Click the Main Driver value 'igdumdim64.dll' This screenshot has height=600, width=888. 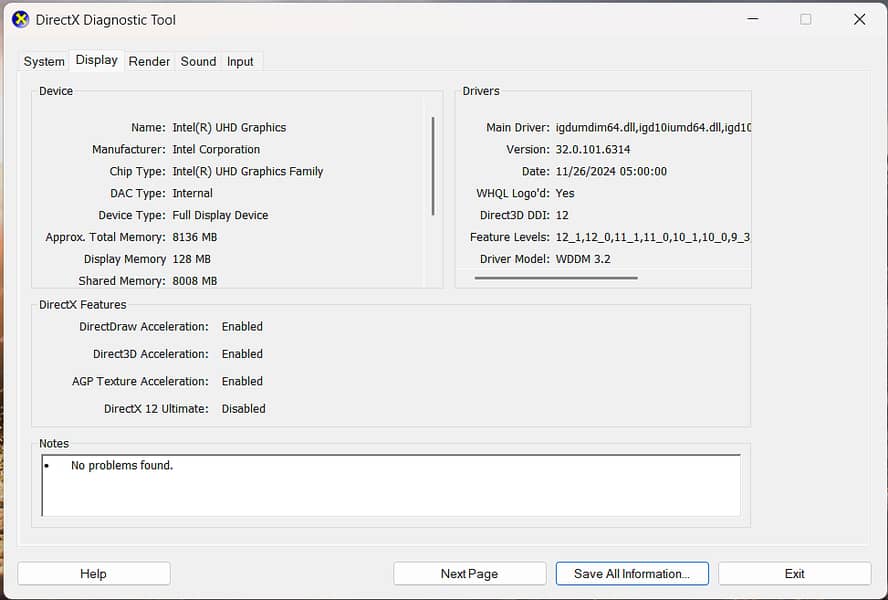tap(596, 127)
